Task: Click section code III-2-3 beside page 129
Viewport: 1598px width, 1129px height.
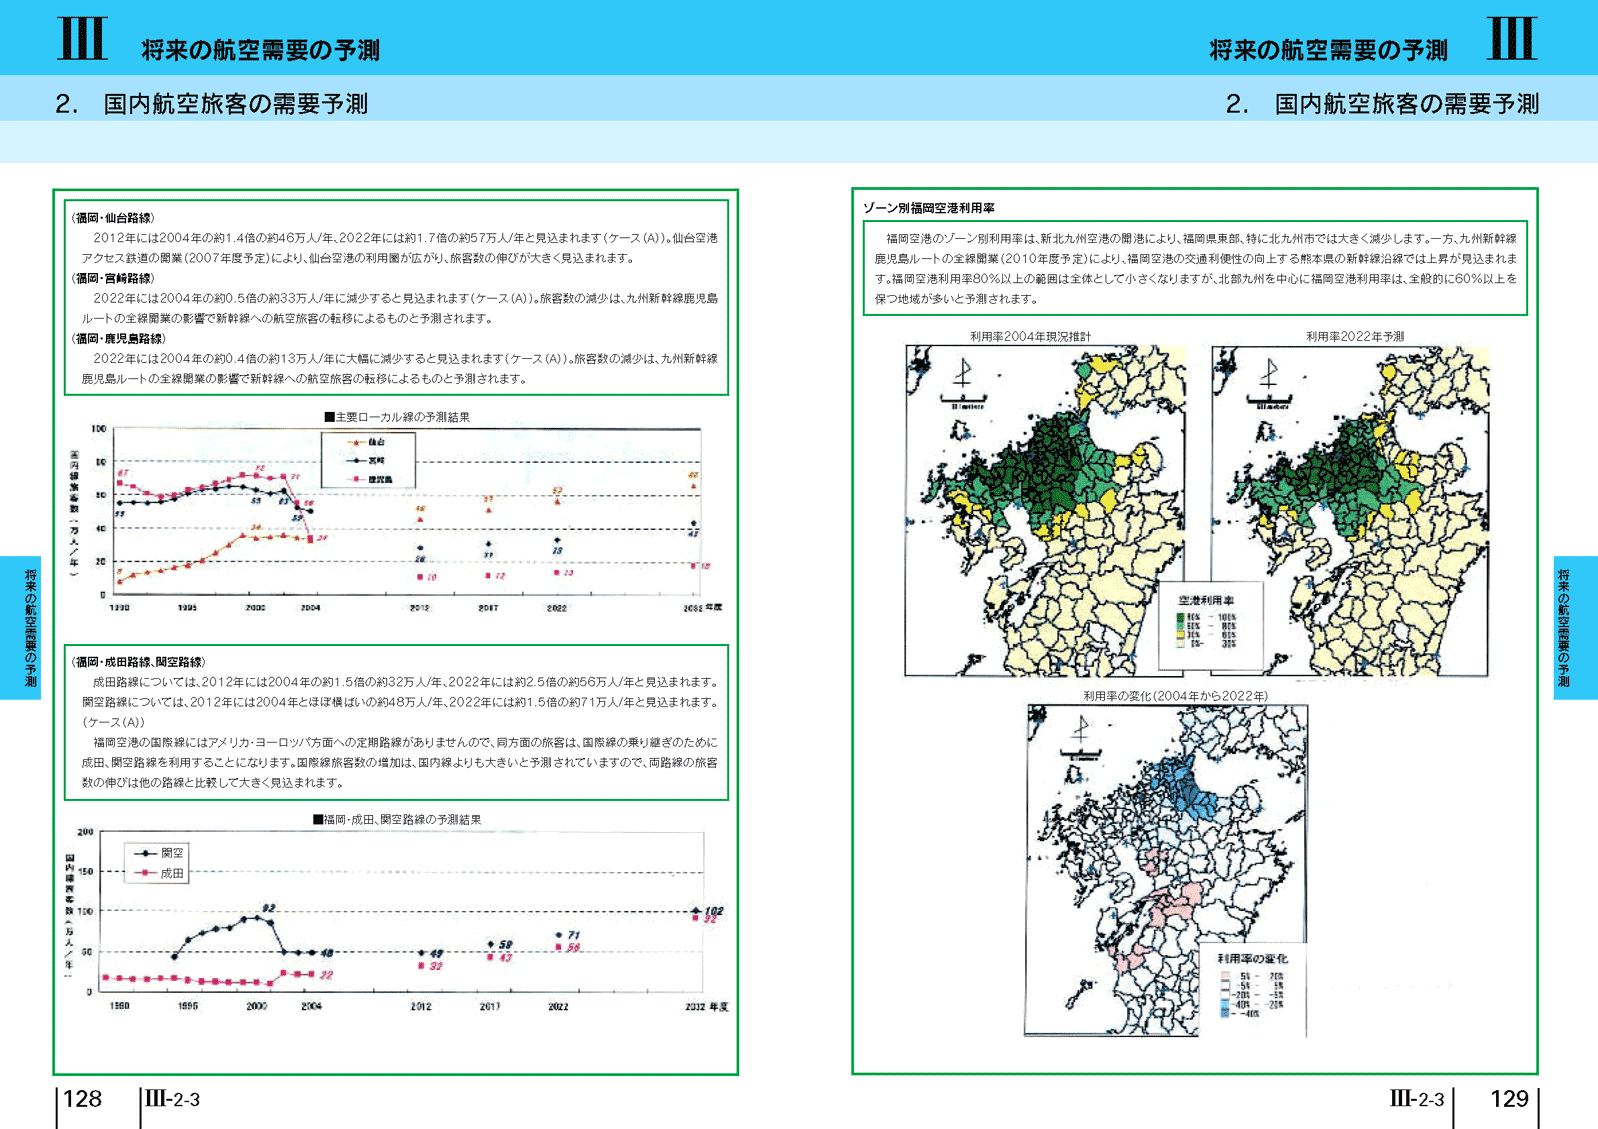Action: [x=1416, y=1099]
